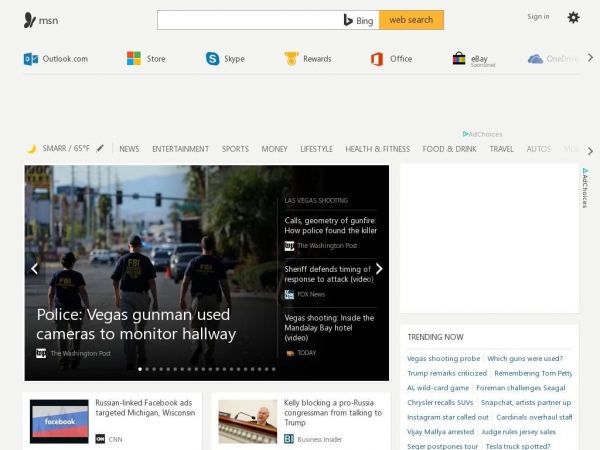Show next slide in the carousel
Image resolution: width=600 pixels, height=450 pixels.
[379, 269]
